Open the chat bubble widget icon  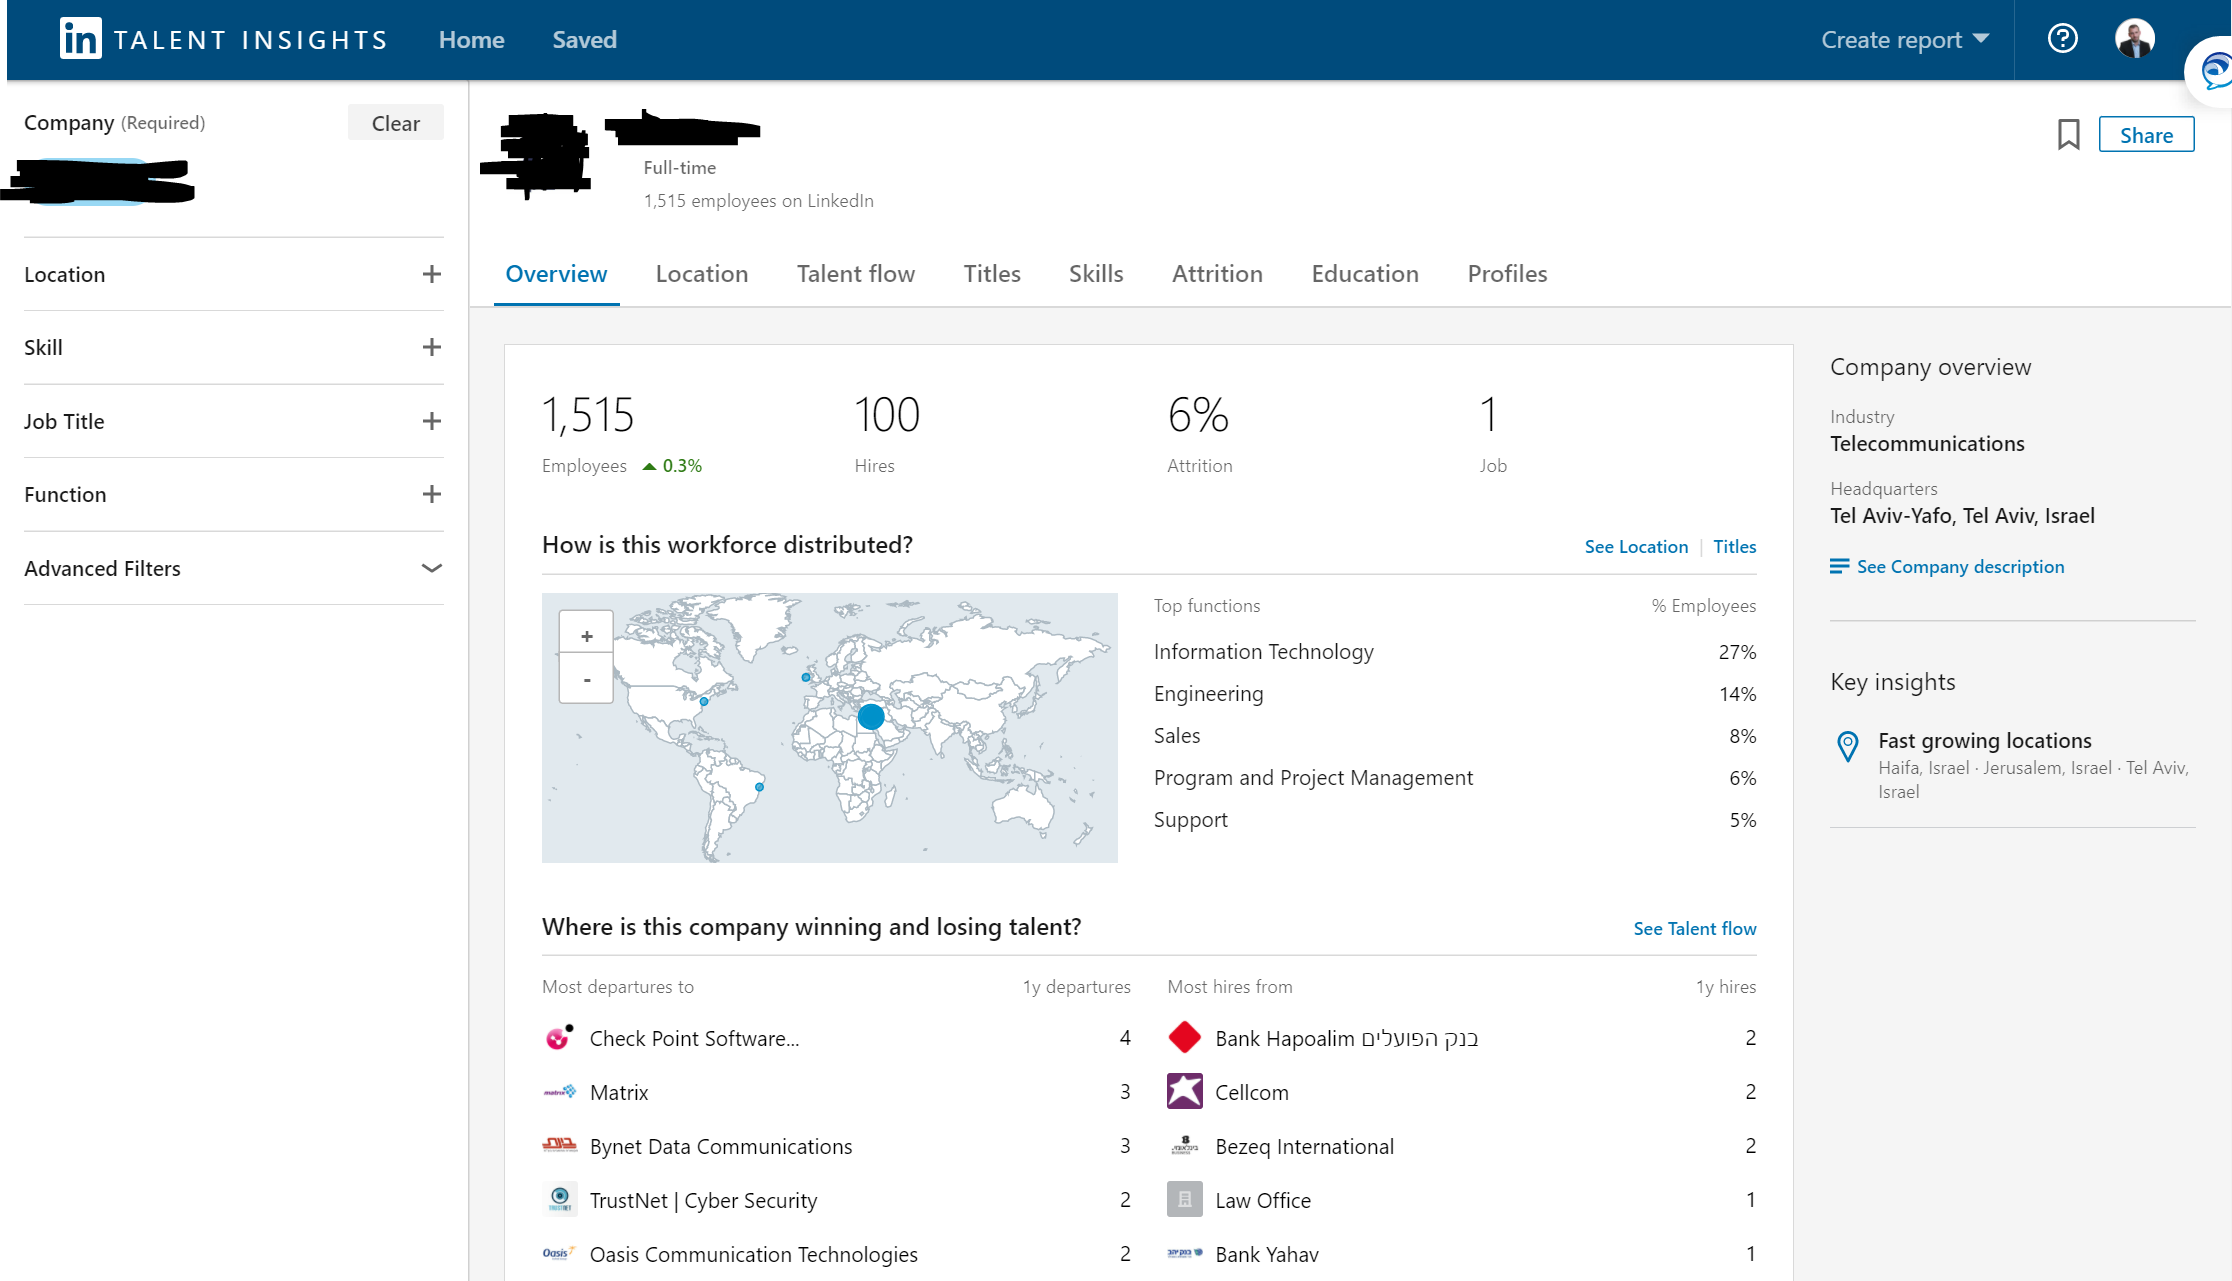[x=2213, y=71]
